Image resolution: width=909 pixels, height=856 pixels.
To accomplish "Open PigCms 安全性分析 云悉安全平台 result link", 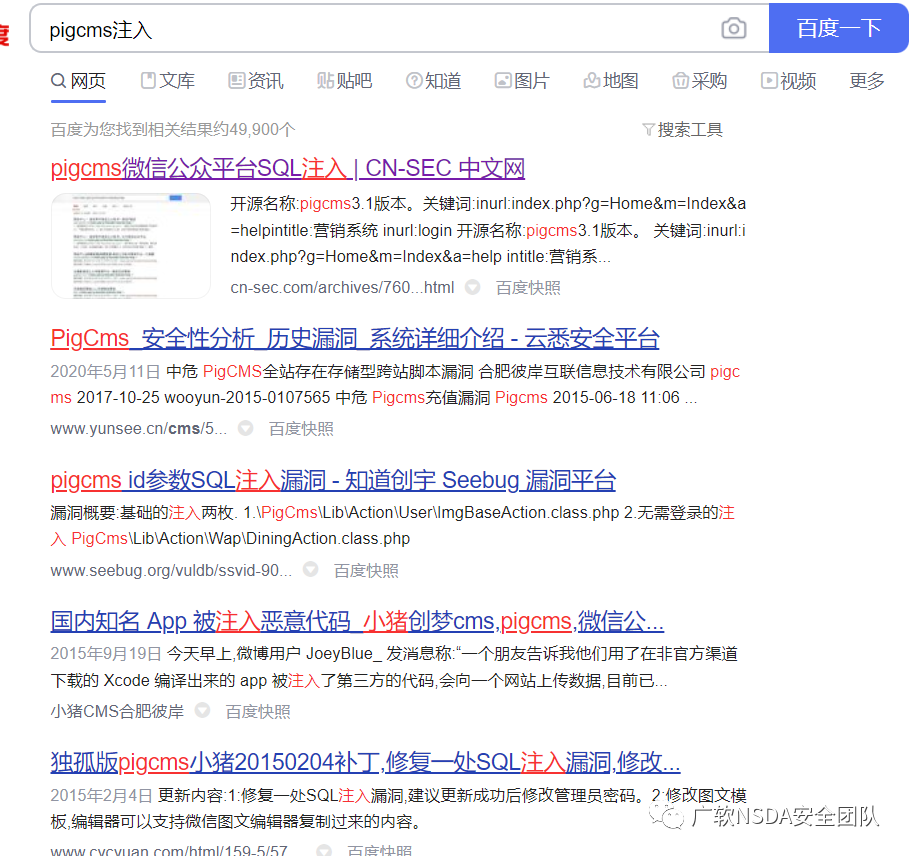I will click(x=355, y=339).
